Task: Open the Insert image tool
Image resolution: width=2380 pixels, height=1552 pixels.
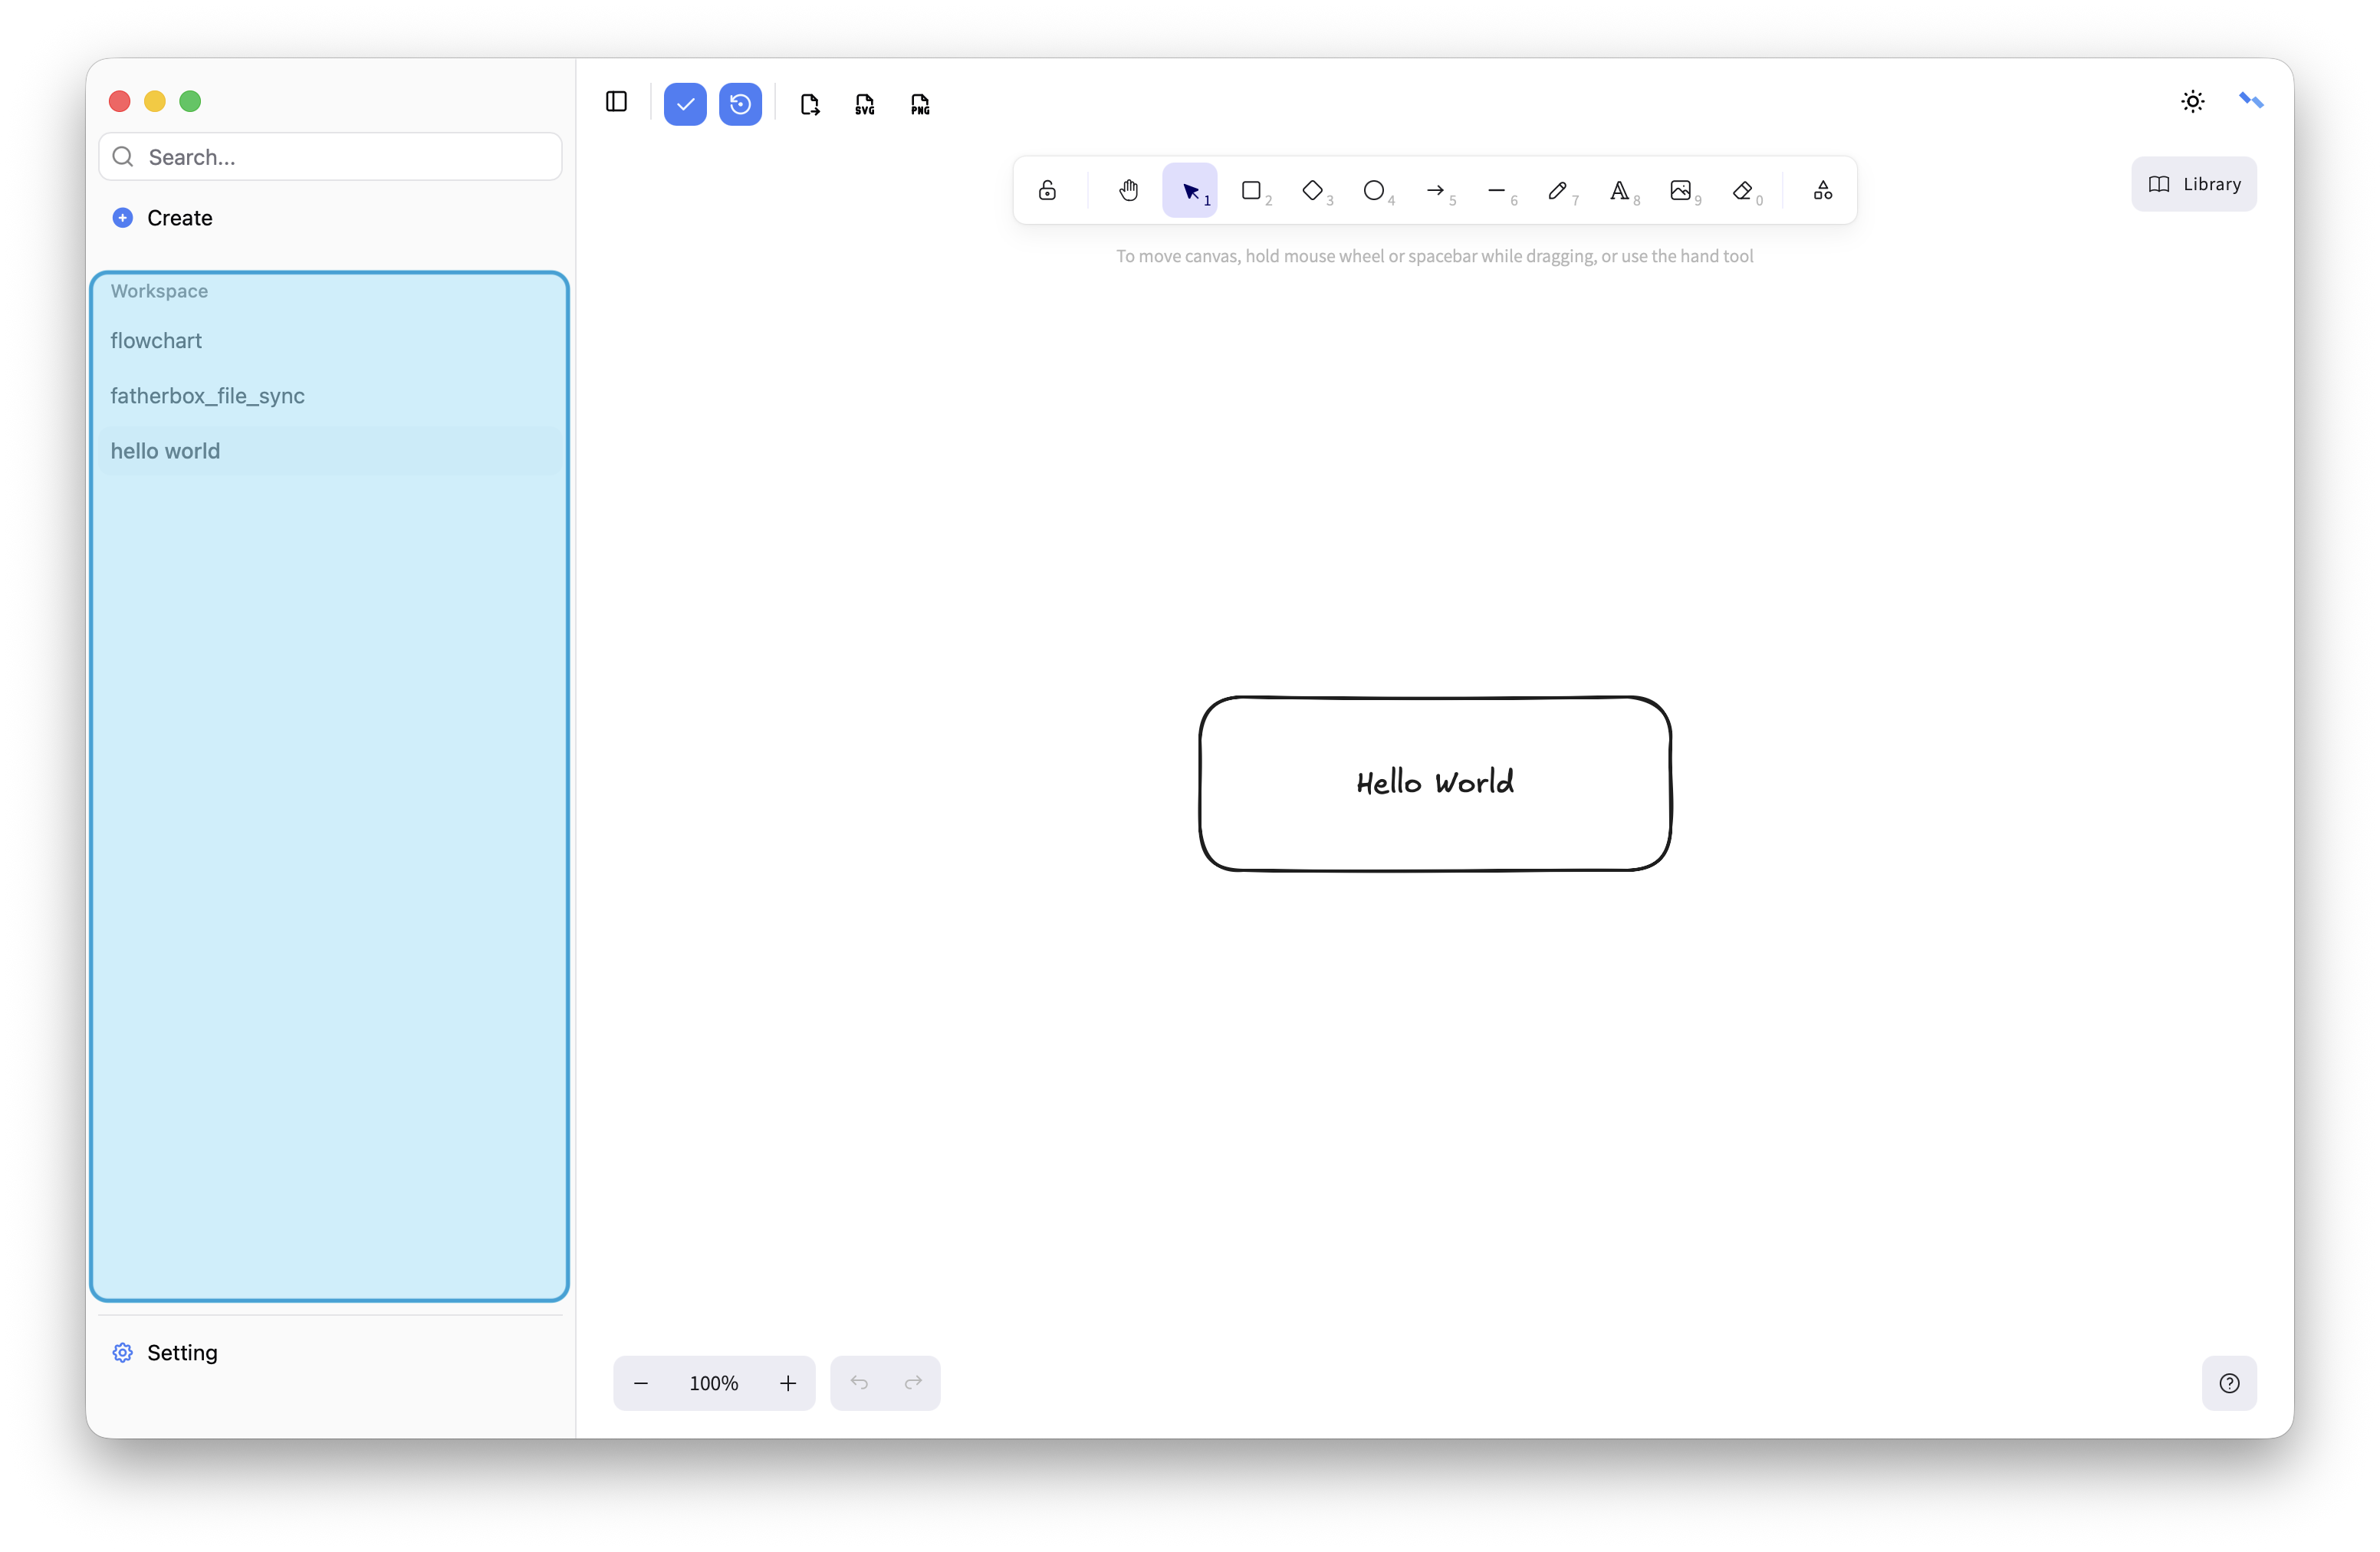Action: 1680,190
